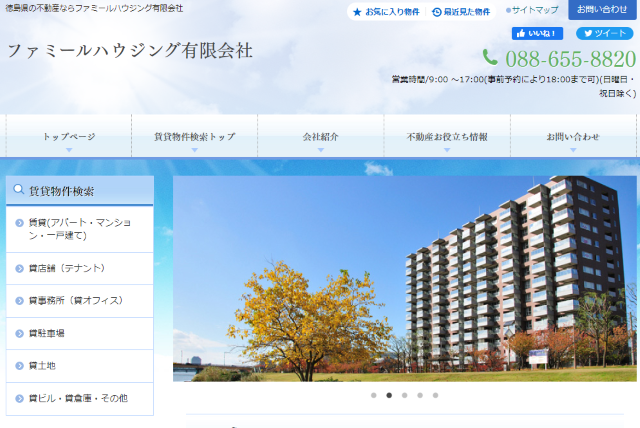
Task: Click the blue お問い合わせ header button
Action: tap(602, 10)
